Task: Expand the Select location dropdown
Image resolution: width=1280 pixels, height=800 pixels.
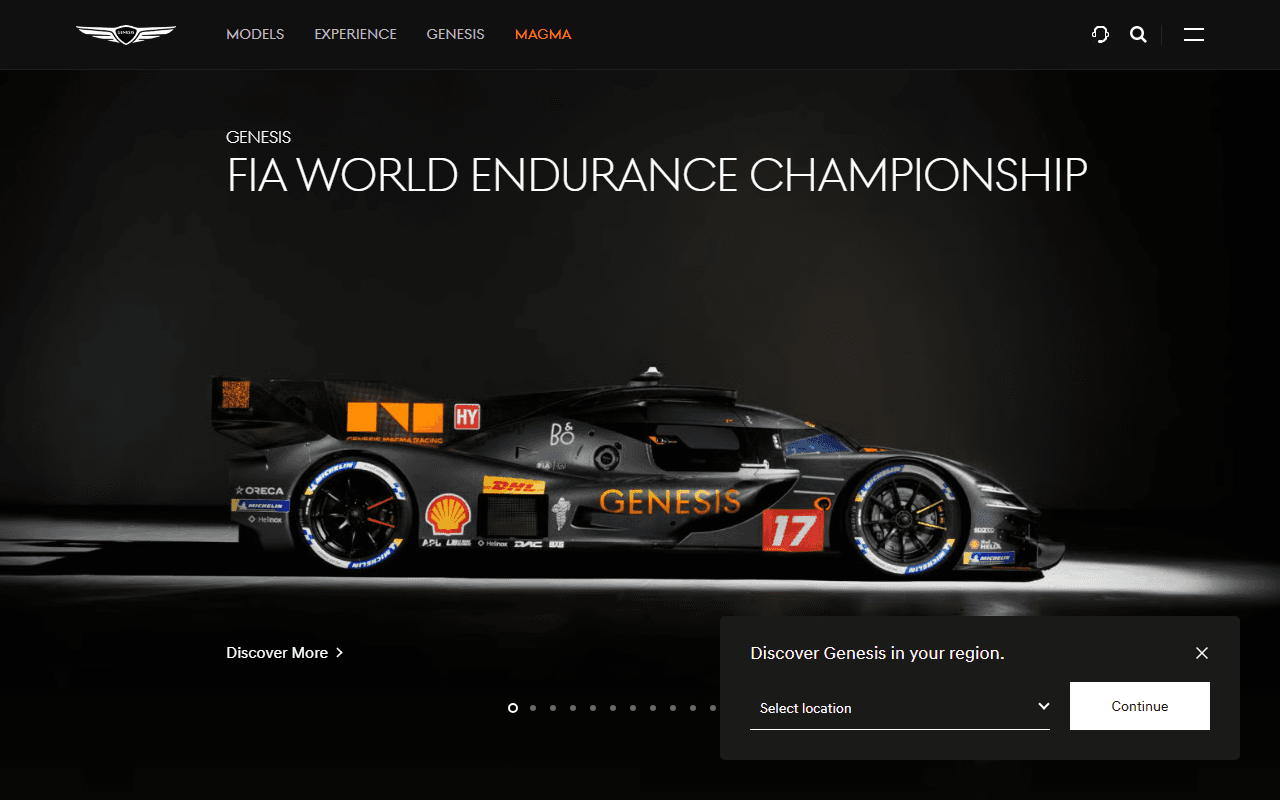Action: click(900, 707)
